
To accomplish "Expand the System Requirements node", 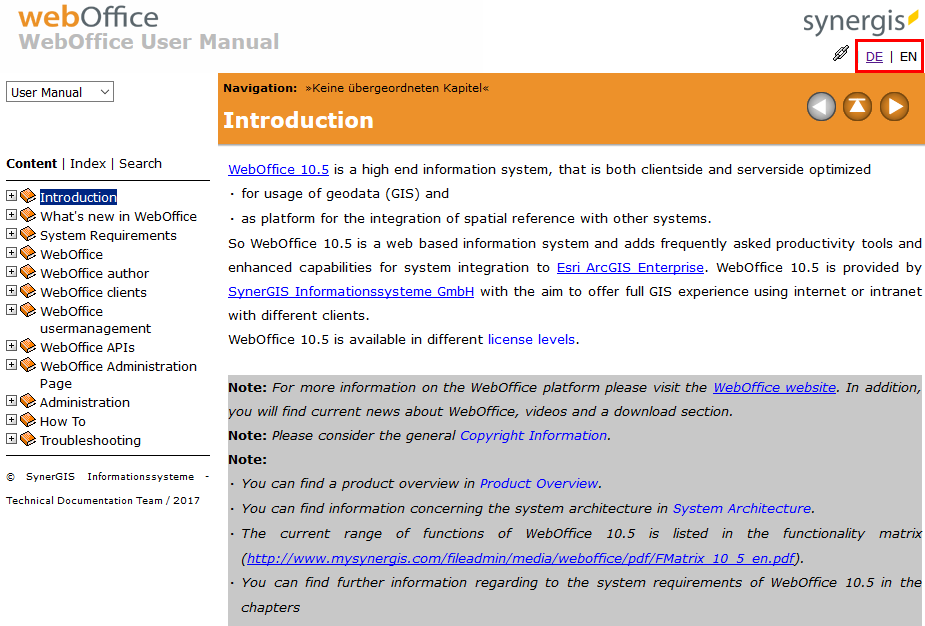I will coord(11,234).
